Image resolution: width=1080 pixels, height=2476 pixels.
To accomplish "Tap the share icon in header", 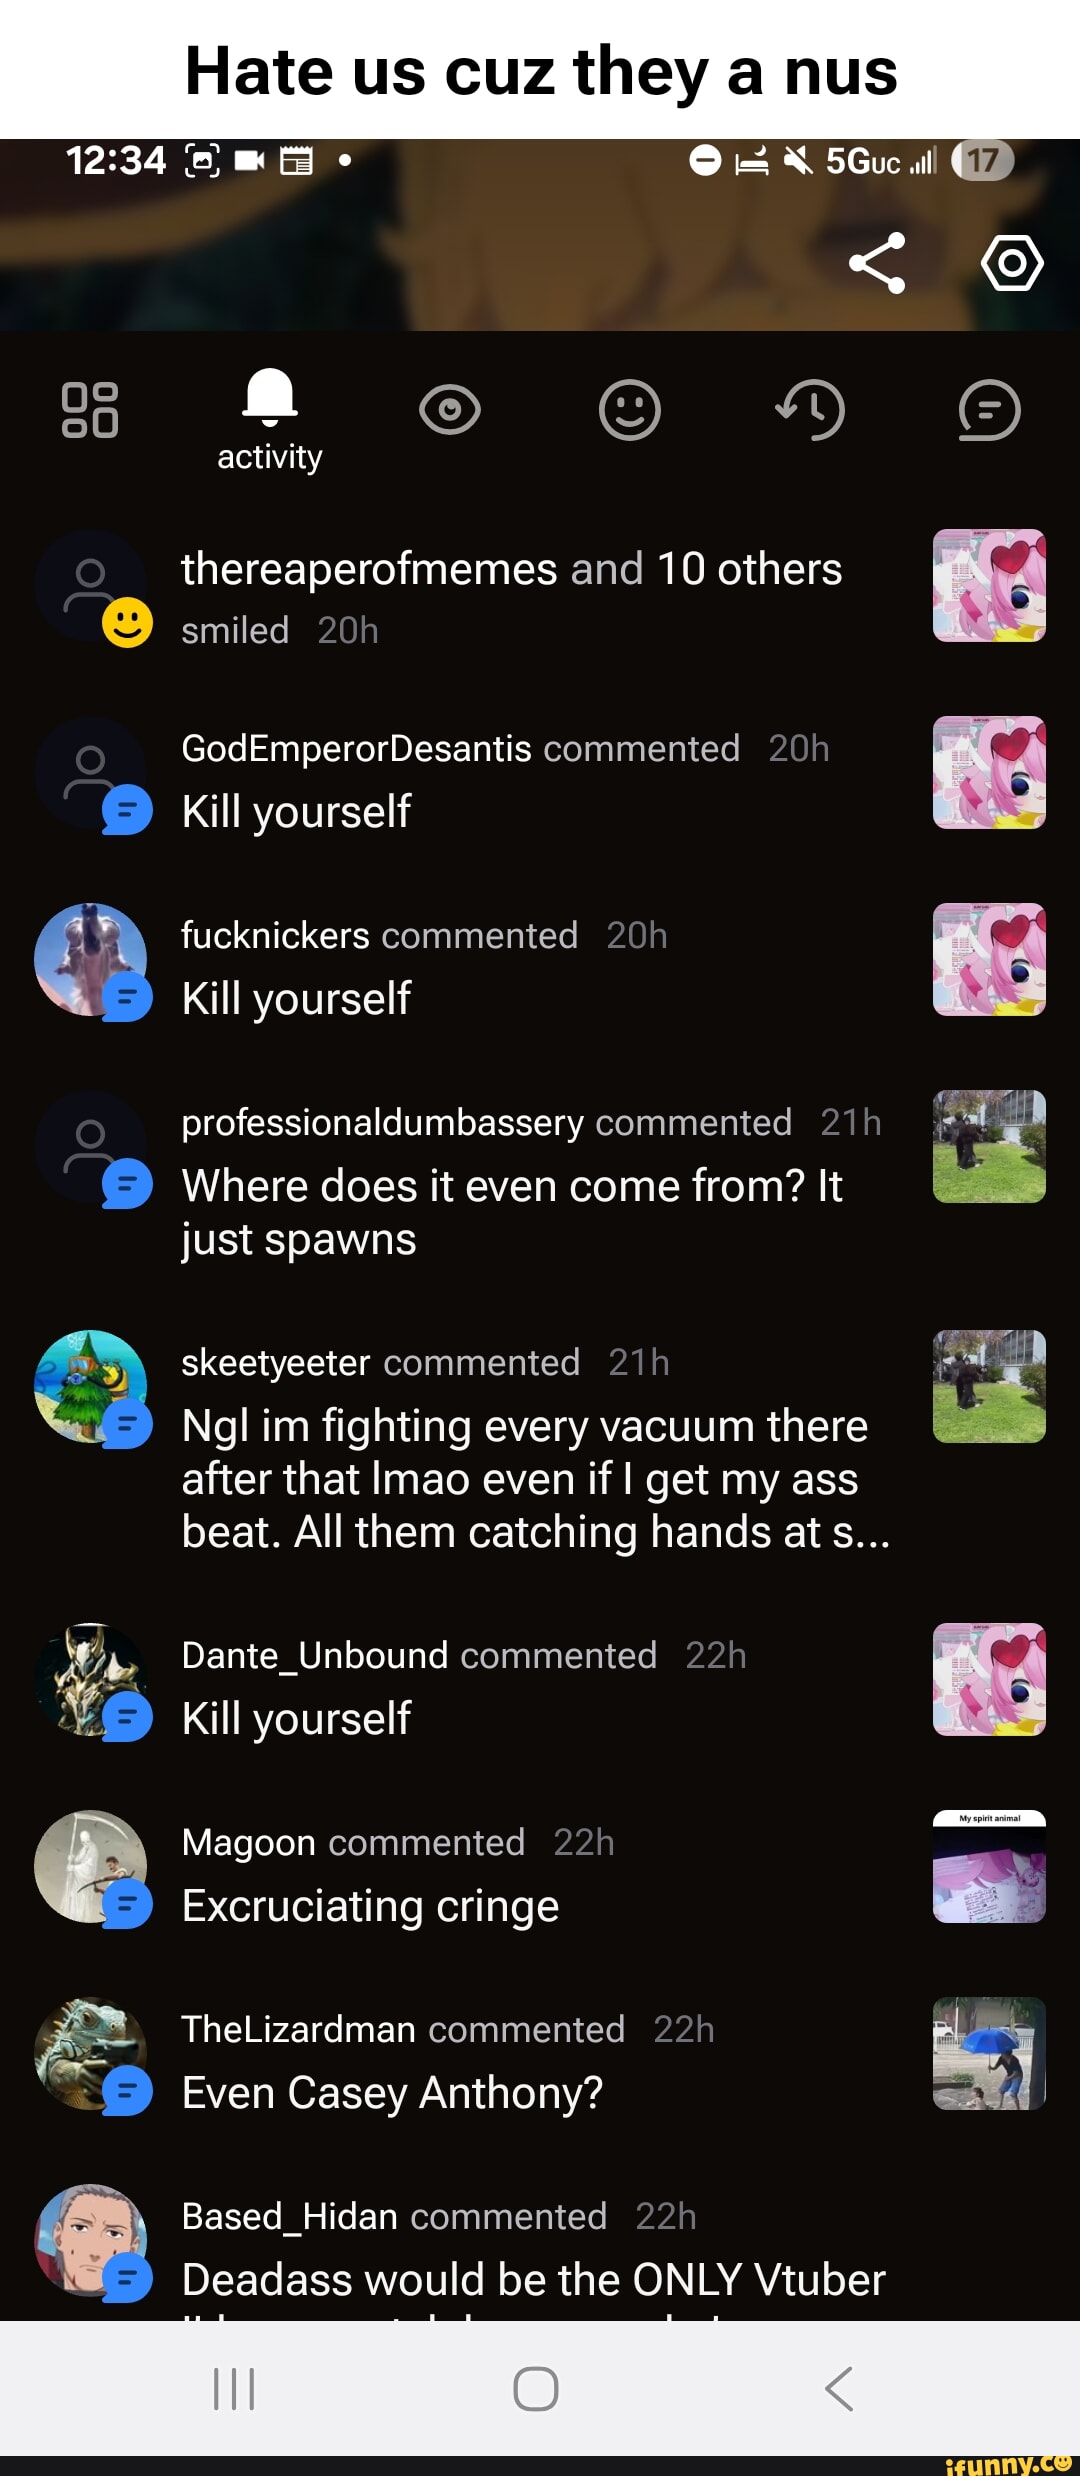I will click(877, 263).
